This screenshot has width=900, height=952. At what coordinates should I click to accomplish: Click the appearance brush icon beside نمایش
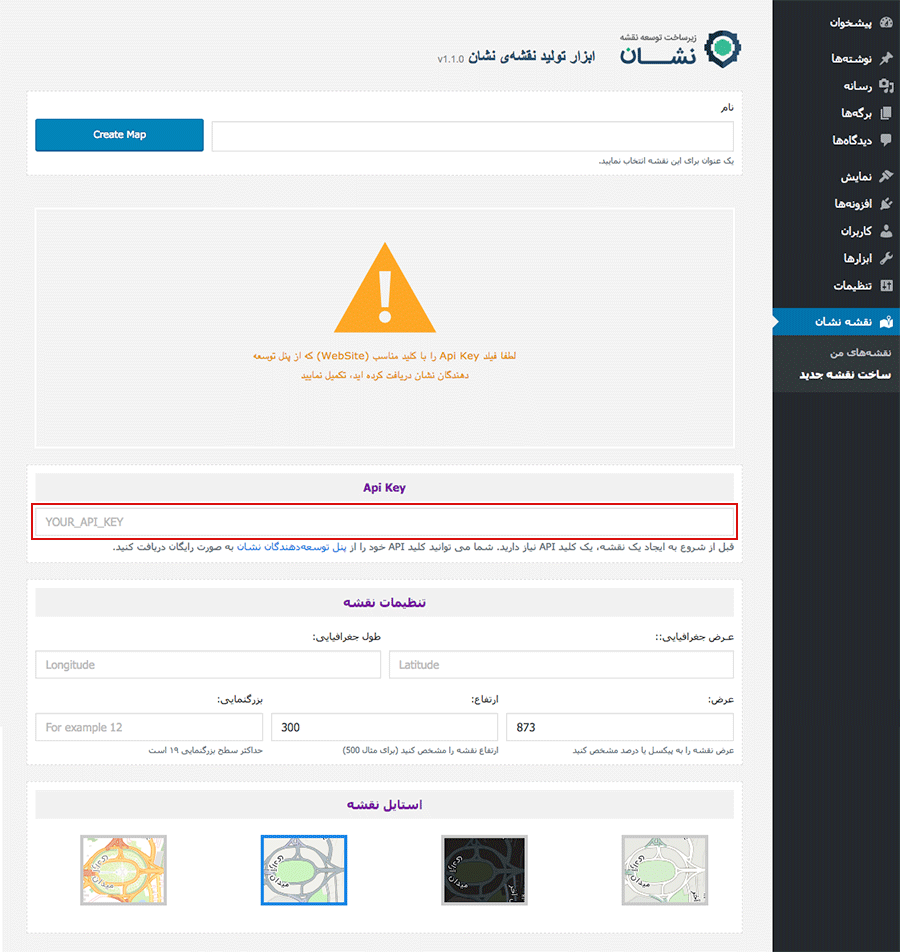[x=886, y=176]
